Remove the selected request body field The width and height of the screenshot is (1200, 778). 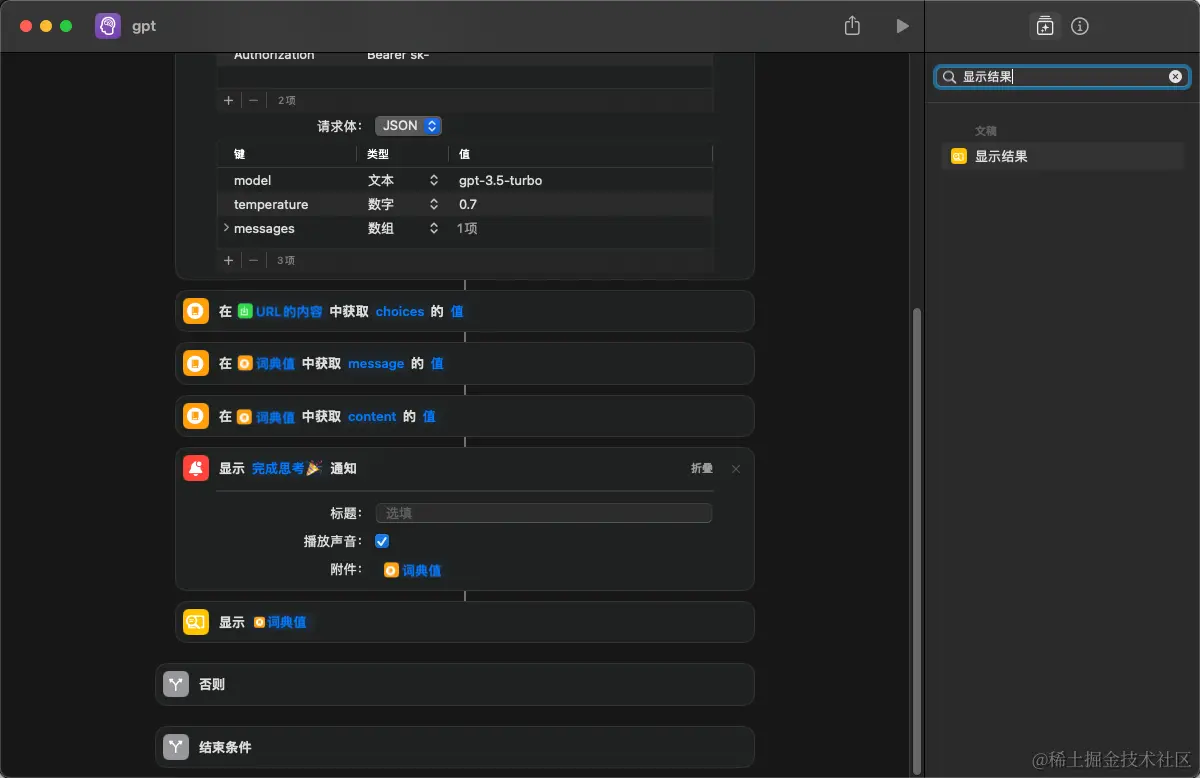point(254,260)
